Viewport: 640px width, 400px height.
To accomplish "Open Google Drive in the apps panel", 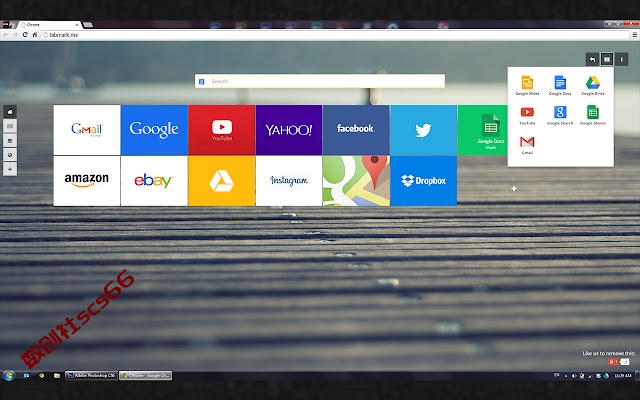I will (593, 85).
